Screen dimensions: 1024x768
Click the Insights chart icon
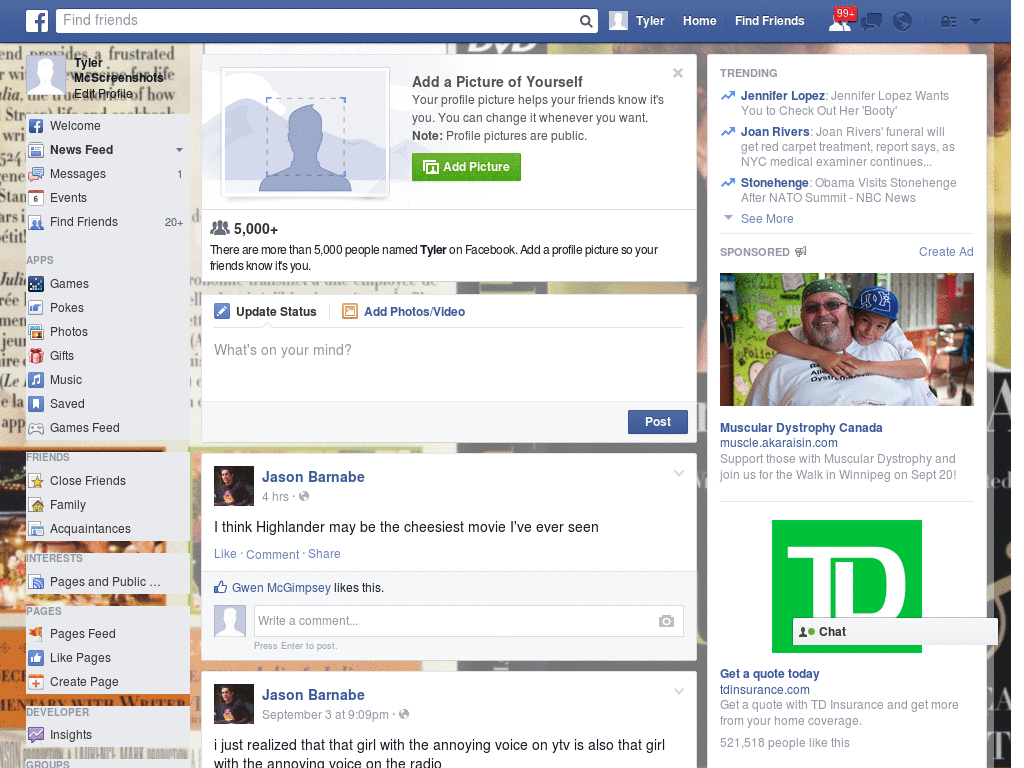point(37,735)
